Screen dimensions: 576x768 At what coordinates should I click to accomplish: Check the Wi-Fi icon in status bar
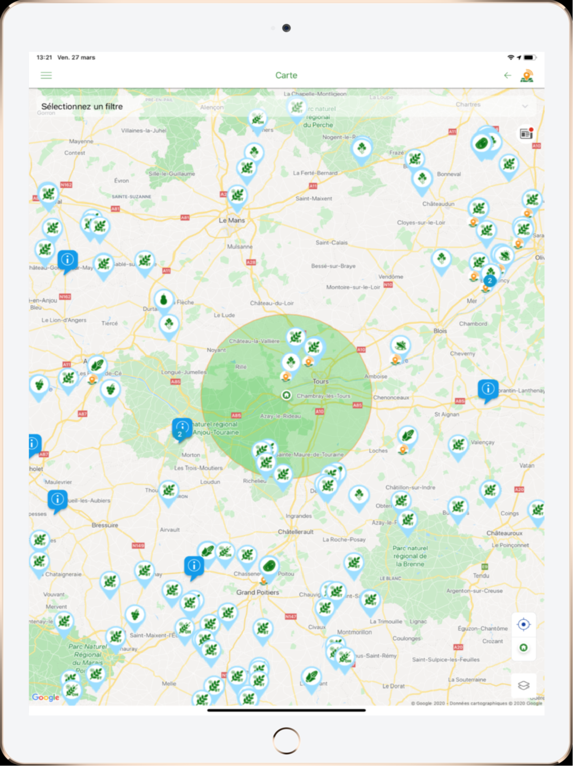tap(510, 58)
